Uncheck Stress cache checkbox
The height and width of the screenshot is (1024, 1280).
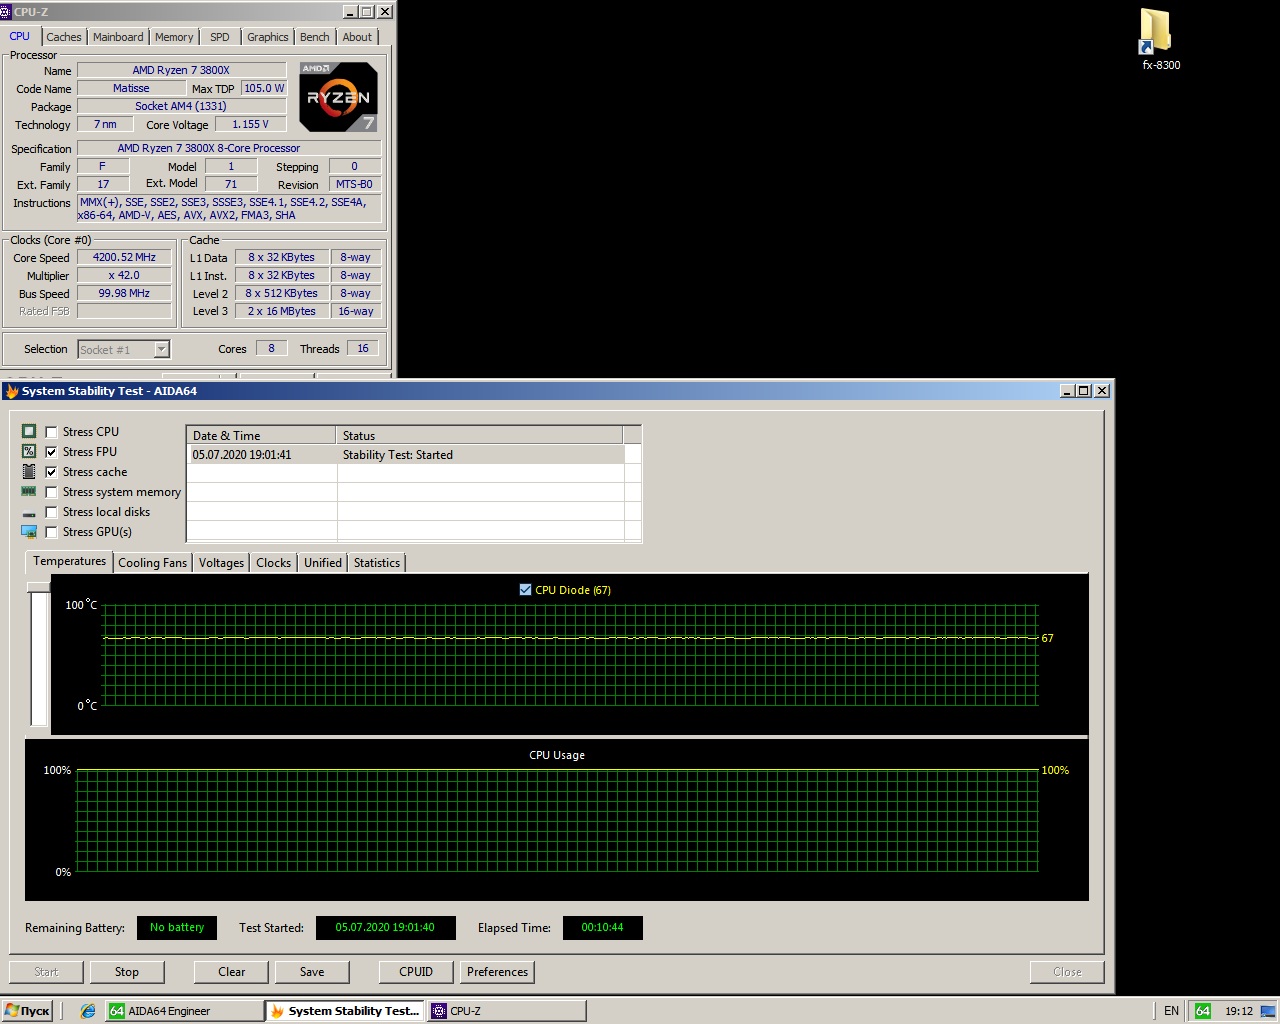pyautogui.click(x=51, y=472)
